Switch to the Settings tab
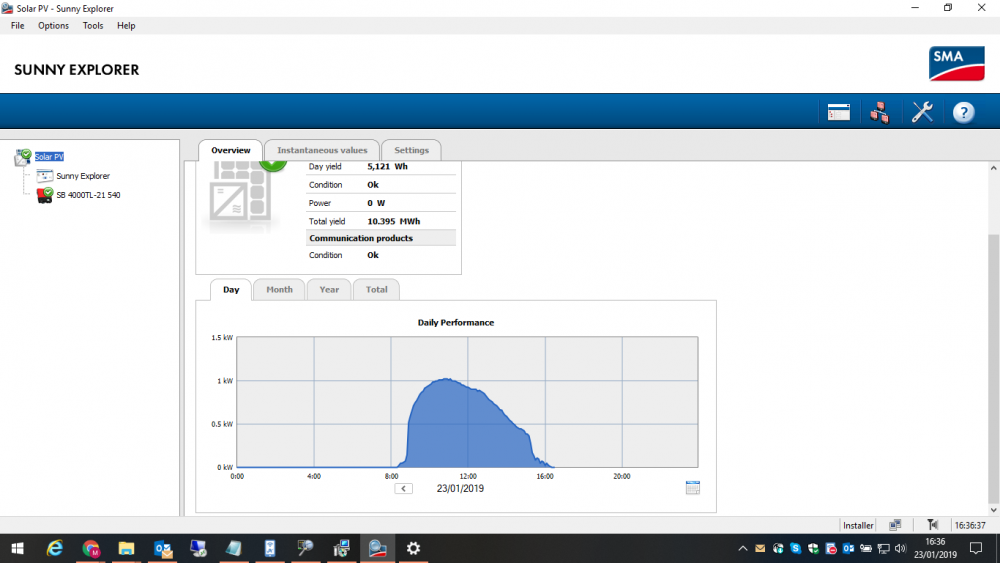Image resolution: width=1000 pixels, height=563 pixels. coord(411,150)
